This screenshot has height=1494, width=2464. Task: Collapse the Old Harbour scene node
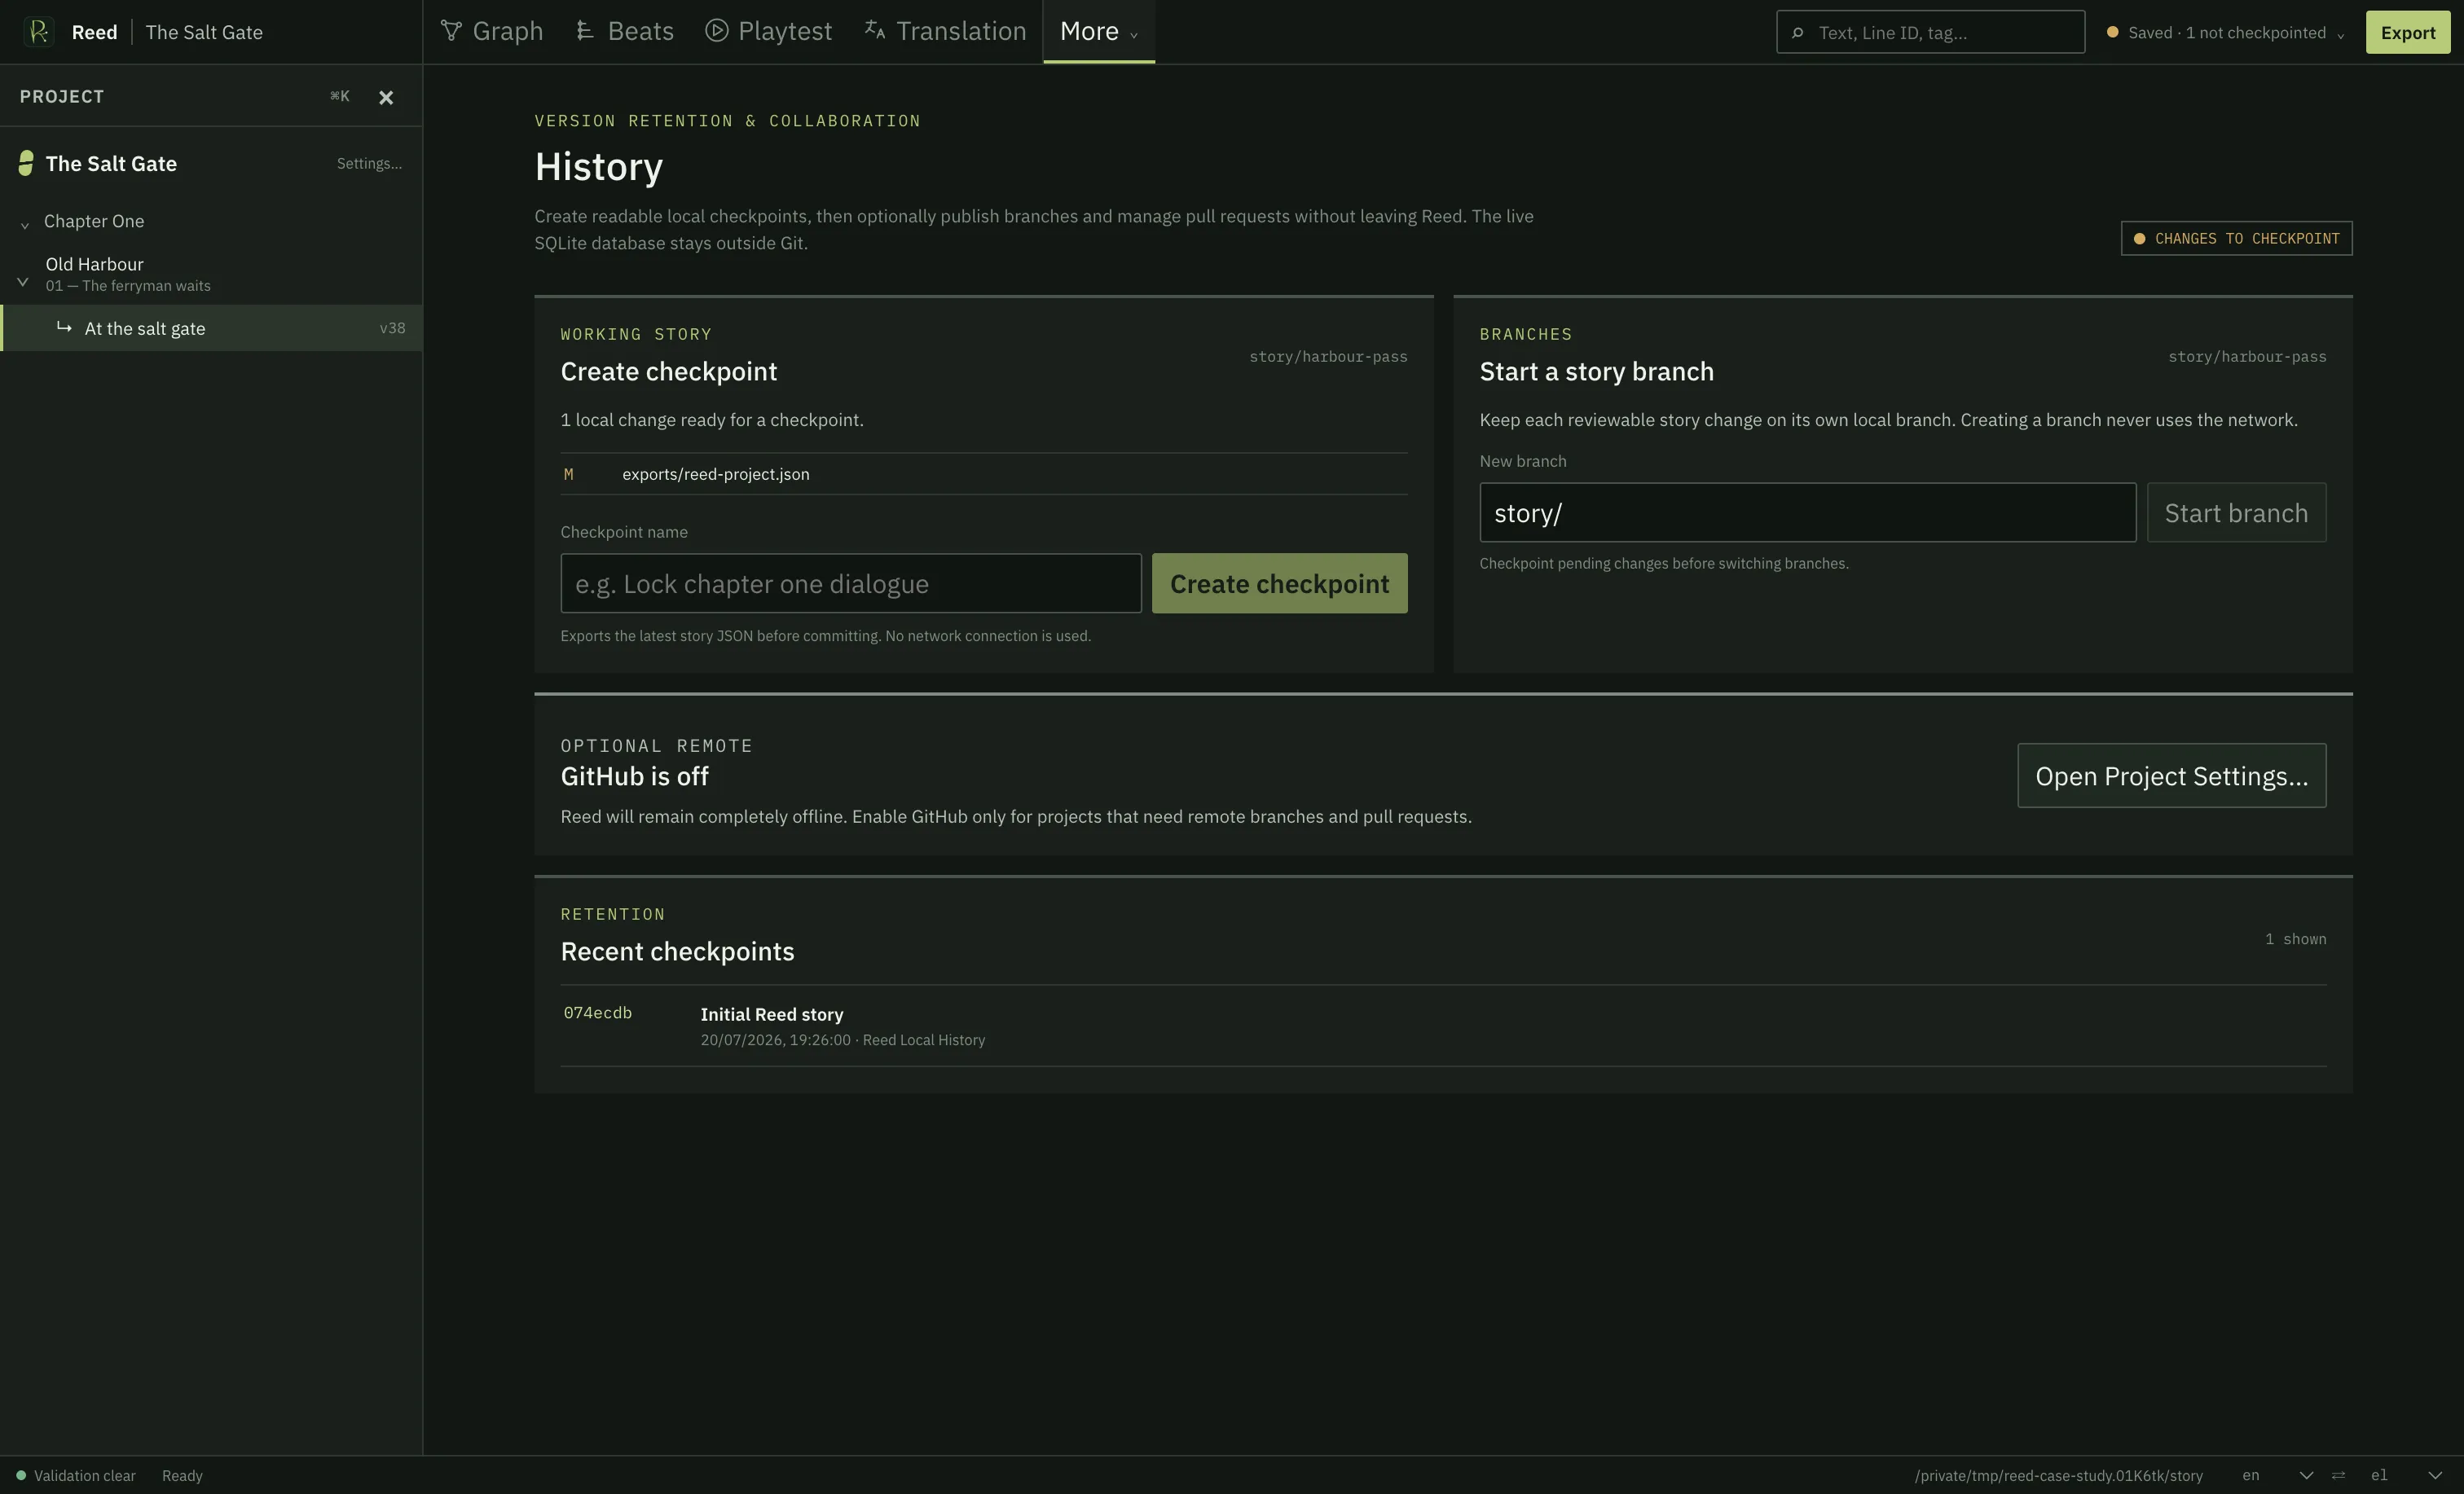pos(23,282)
